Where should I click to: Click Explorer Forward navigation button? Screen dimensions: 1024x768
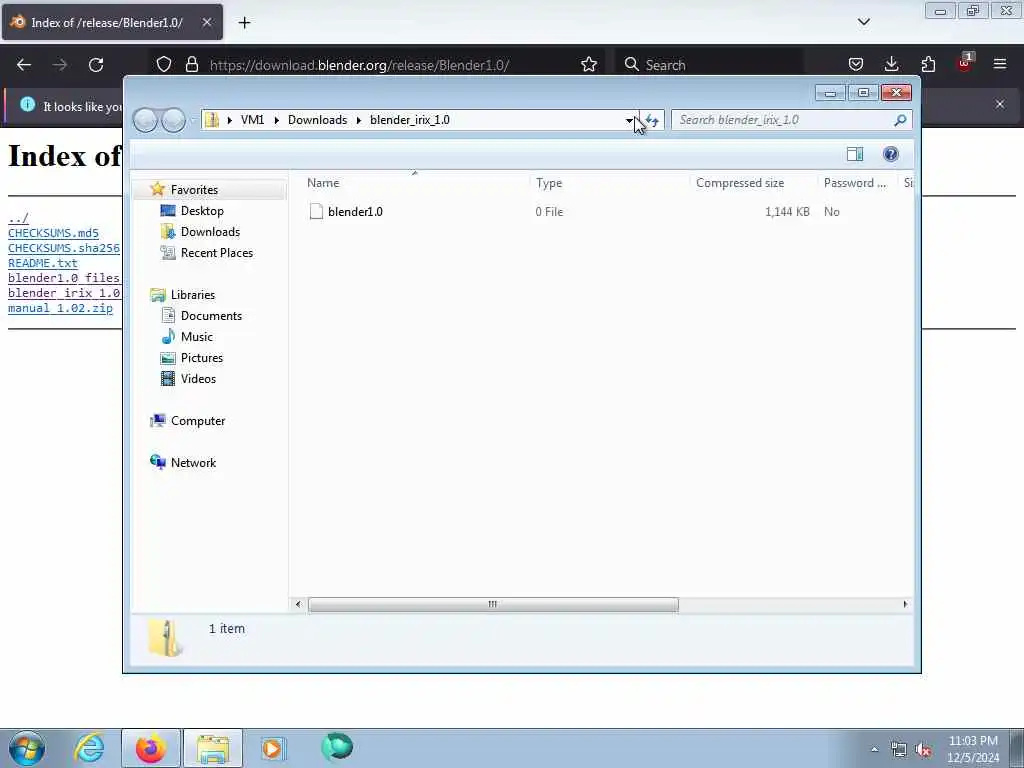coord(173,120)
